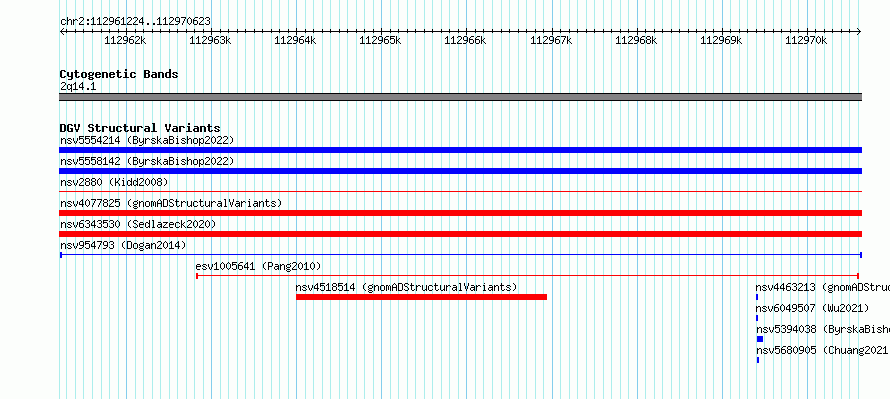Open the DGV Structural Variants track heading
Viewport: 890px width, 399px height.
click(140, 128)
